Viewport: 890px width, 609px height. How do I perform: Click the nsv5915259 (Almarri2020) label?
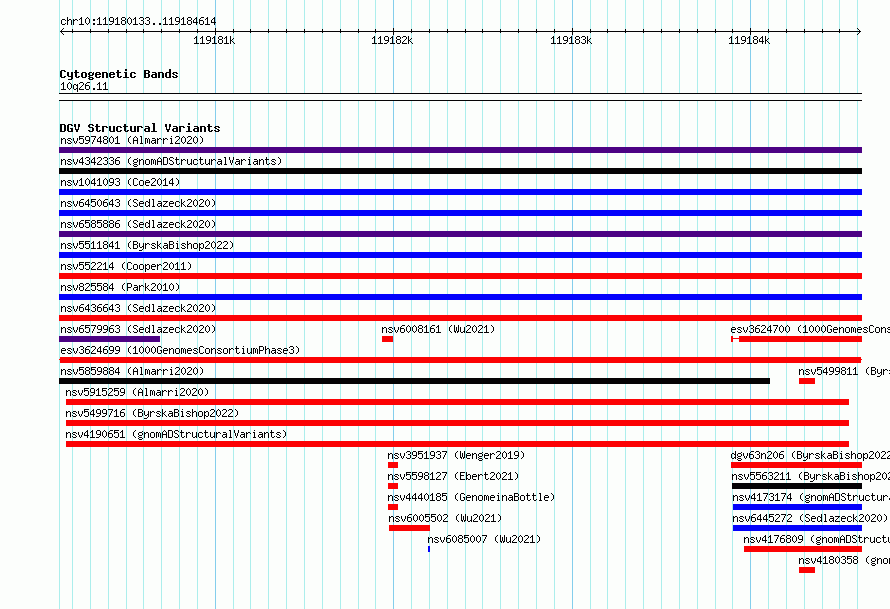137,392
